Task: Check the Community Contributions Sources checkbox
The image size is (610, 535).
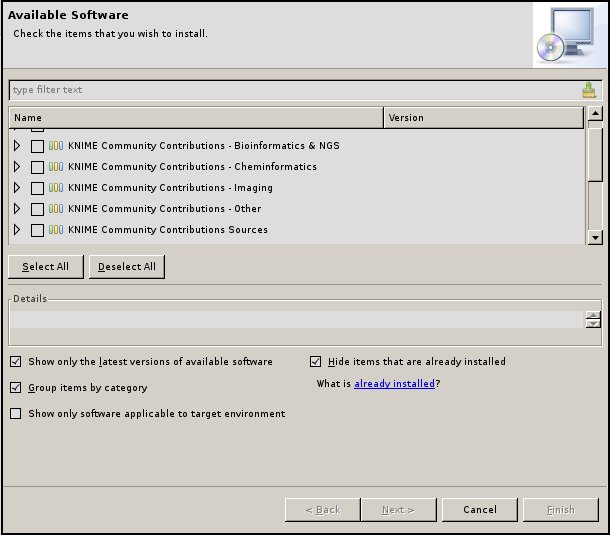Action: click(37, 230)
